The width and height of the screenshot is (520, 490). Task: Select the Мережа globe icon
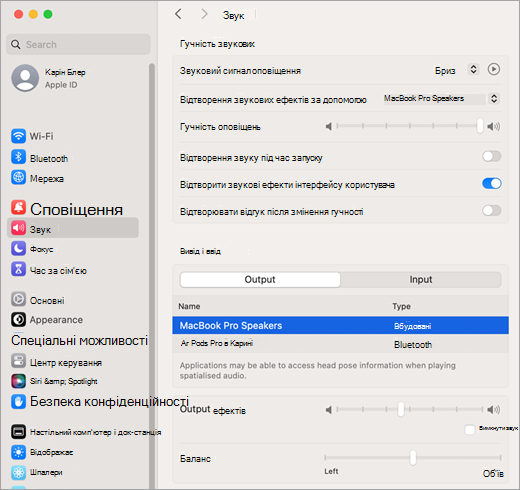(x=18, y=178)
